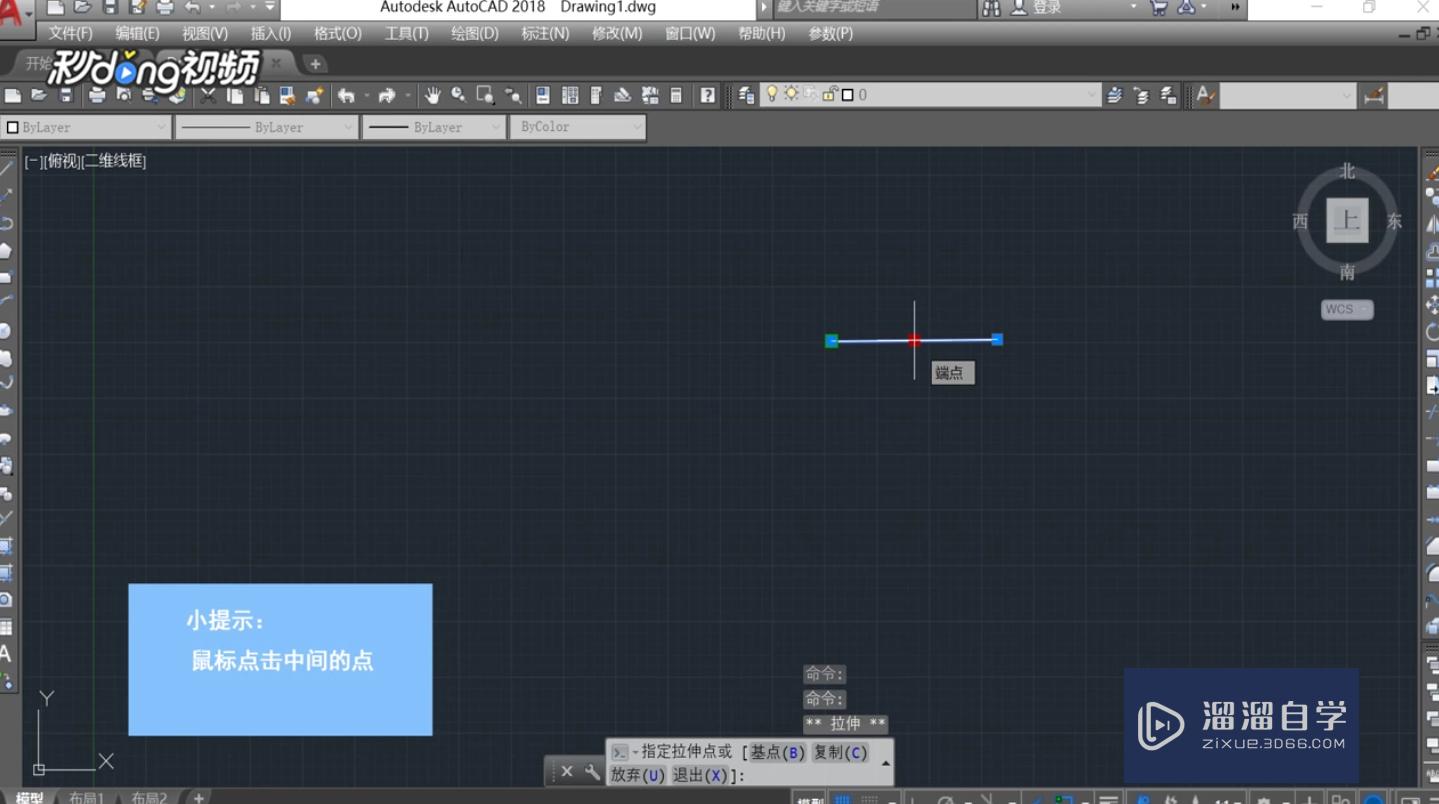Toggle grid display in status bar
Viewport: 1439px width, 804px height.
pyautogui.click(x=842, y=799)
